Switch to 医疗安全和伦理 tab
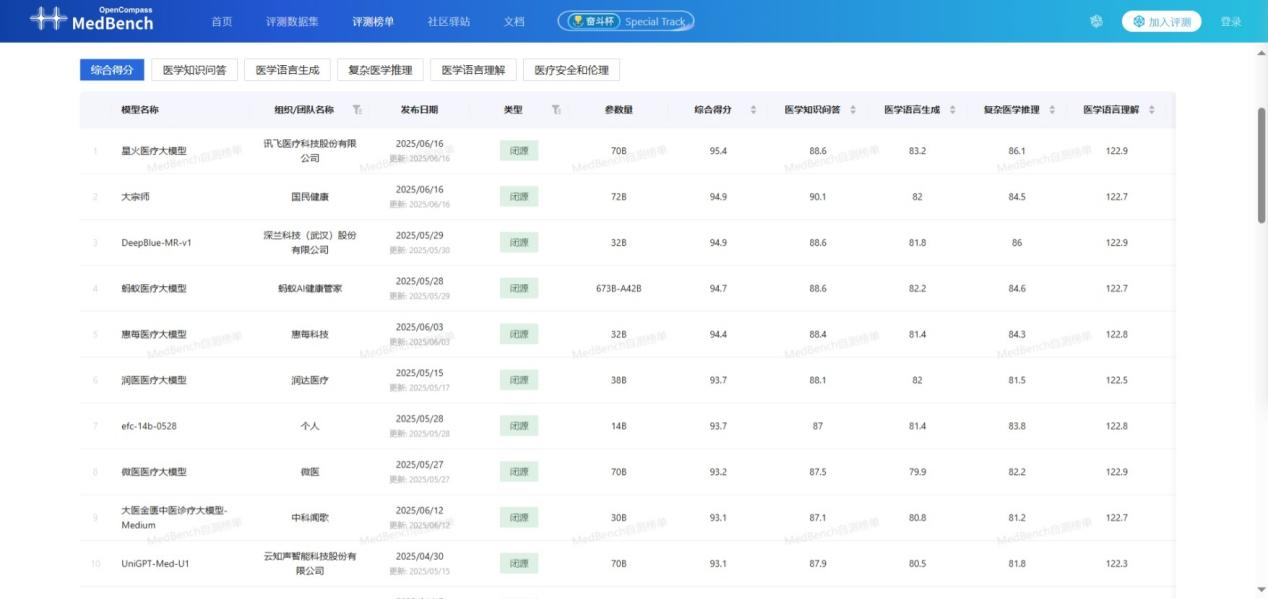 pyautogui.click(x=571, y=70)
